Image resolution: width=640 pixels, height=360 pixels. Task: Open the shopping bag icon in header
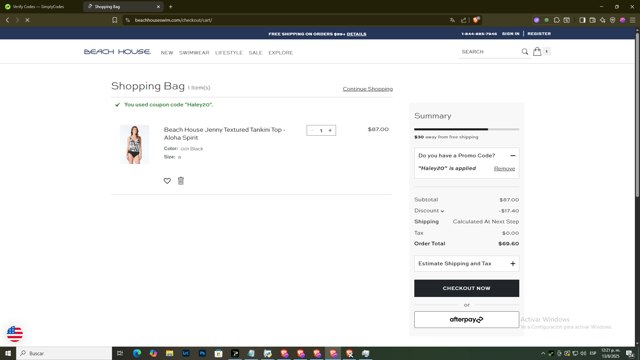[537, 51]
